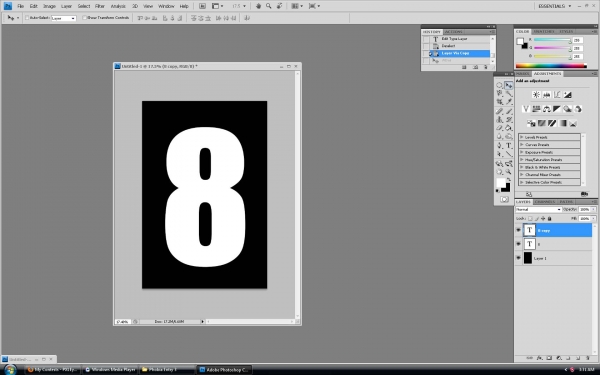Hide Layer 1 visibility eye
Image resolution: width=600 pixels, height=375 pixels.
(x=518, y=258)
